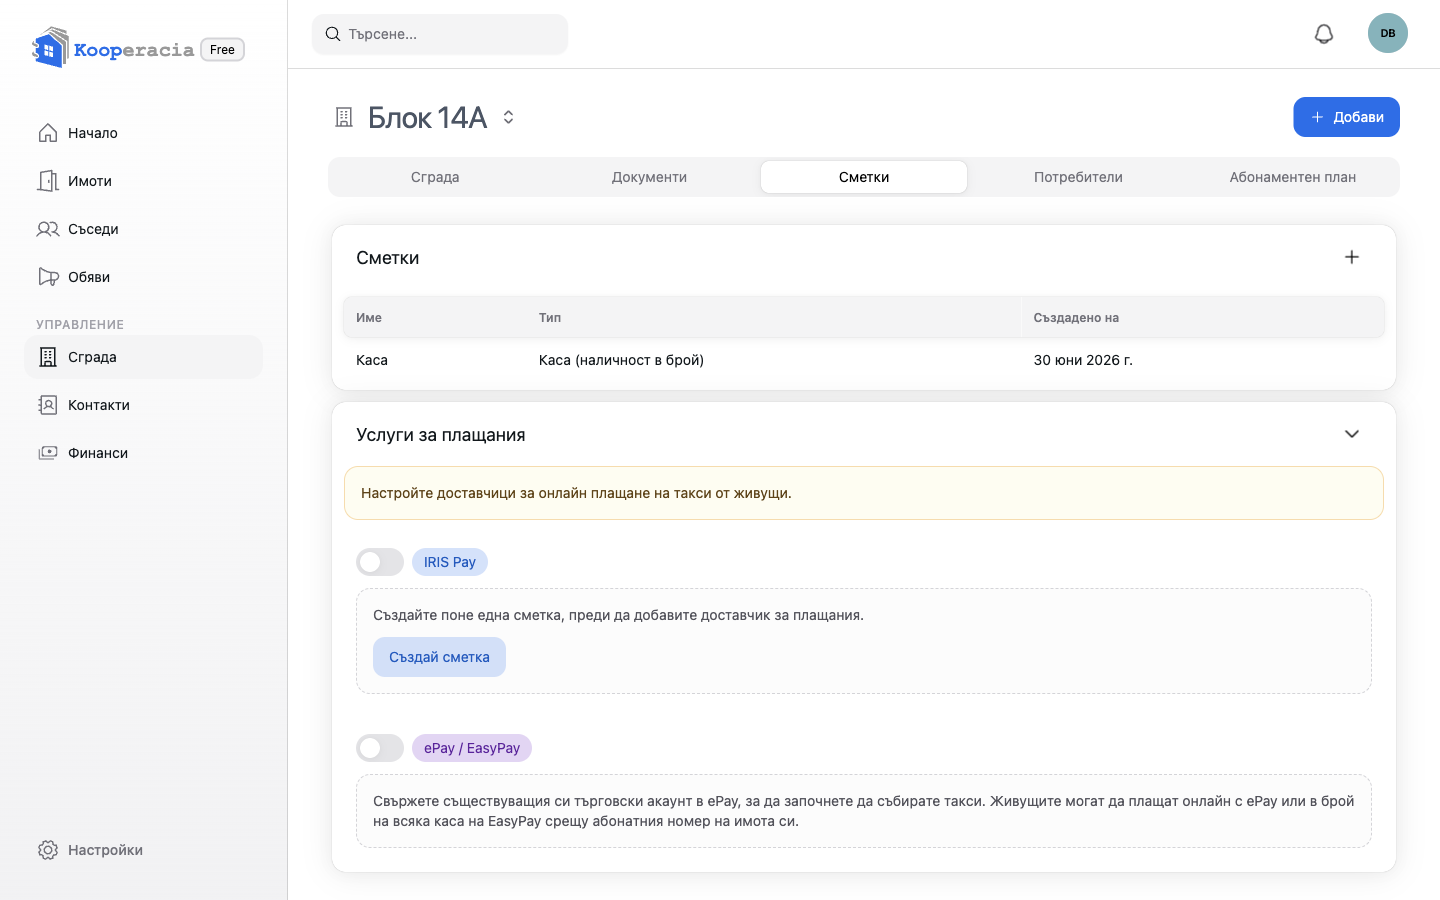
Task: Enable the ePay / EasyPay toggle
Action: pyautogui.click(x=380, y=748)
